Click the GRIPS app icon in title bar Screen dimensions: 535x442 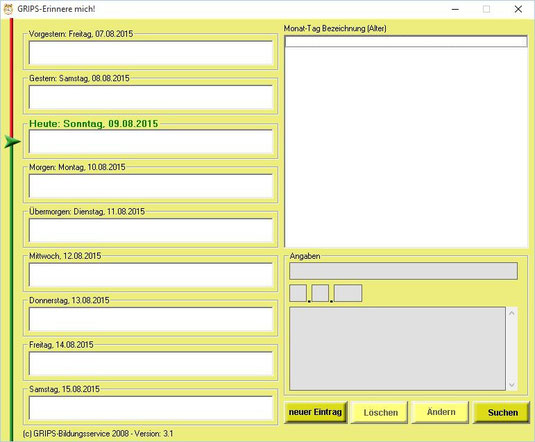8,9
